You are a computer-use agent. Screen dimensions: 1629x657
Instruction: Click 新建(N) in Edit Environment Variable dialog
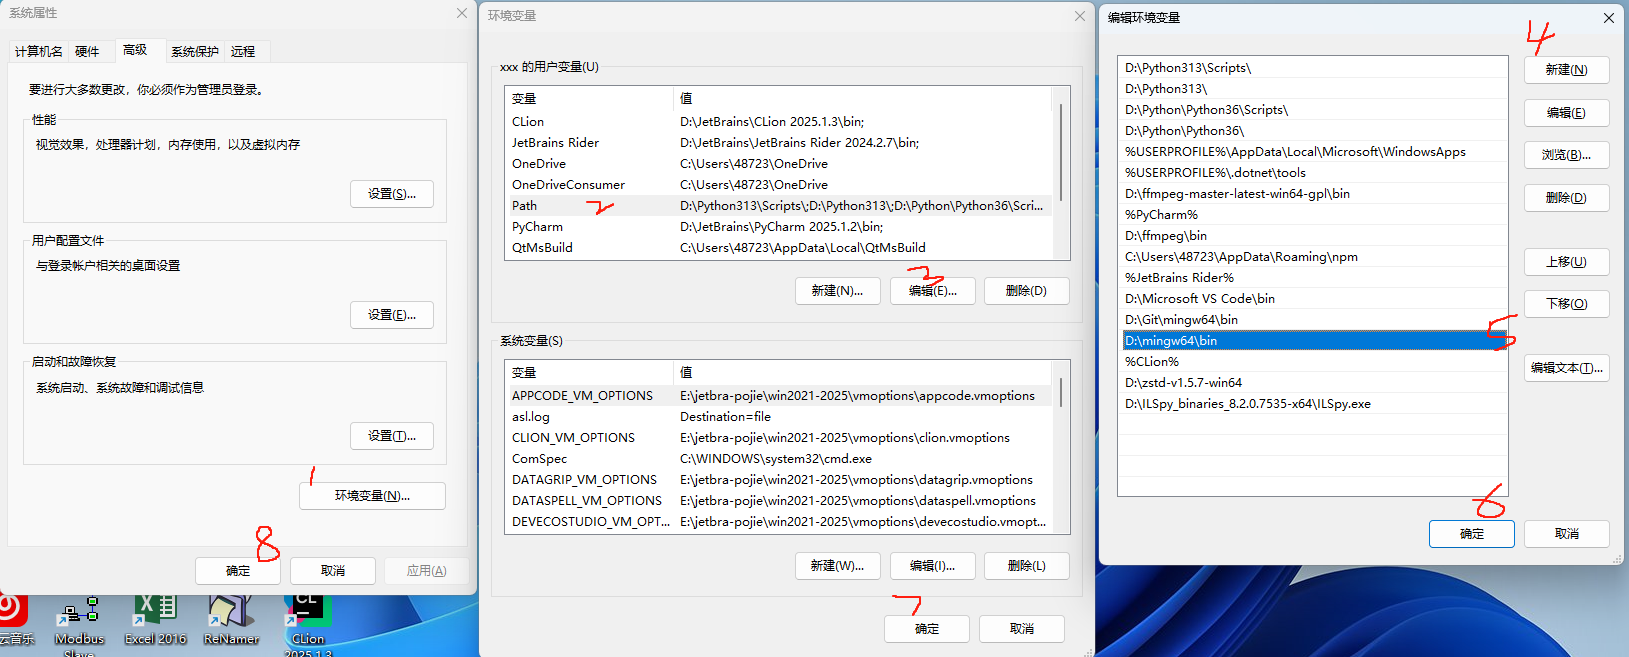point(1567,70)
